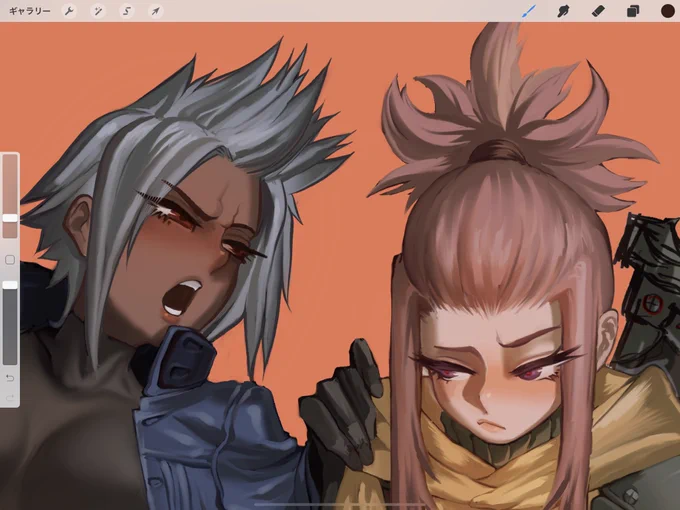Image resolution: width=680 pixels, height=510 pixels.
Task: Click the brush size slider handle
Action: point(10,218)
